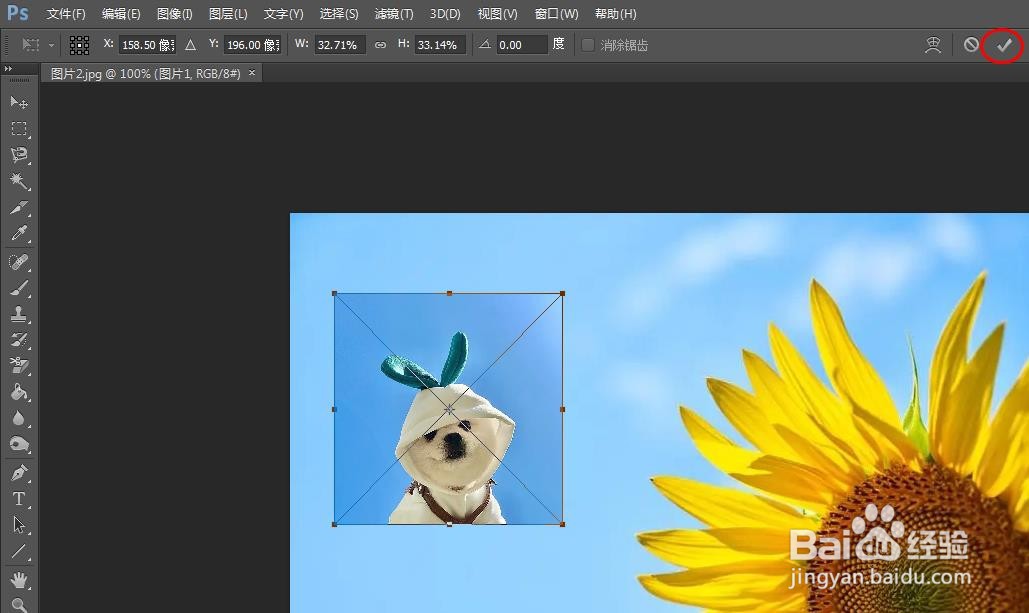Toggle the maintain aspect ratio link

380,45
